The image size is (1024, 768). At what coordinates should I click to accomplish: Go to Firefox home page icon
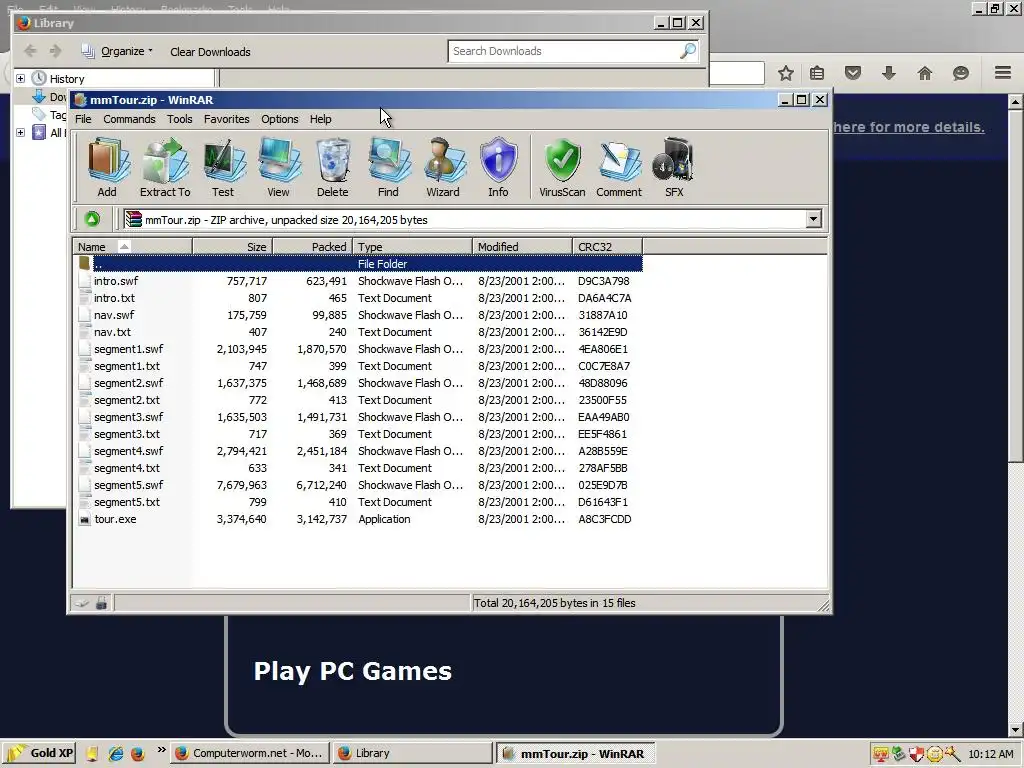click(925, 72)
